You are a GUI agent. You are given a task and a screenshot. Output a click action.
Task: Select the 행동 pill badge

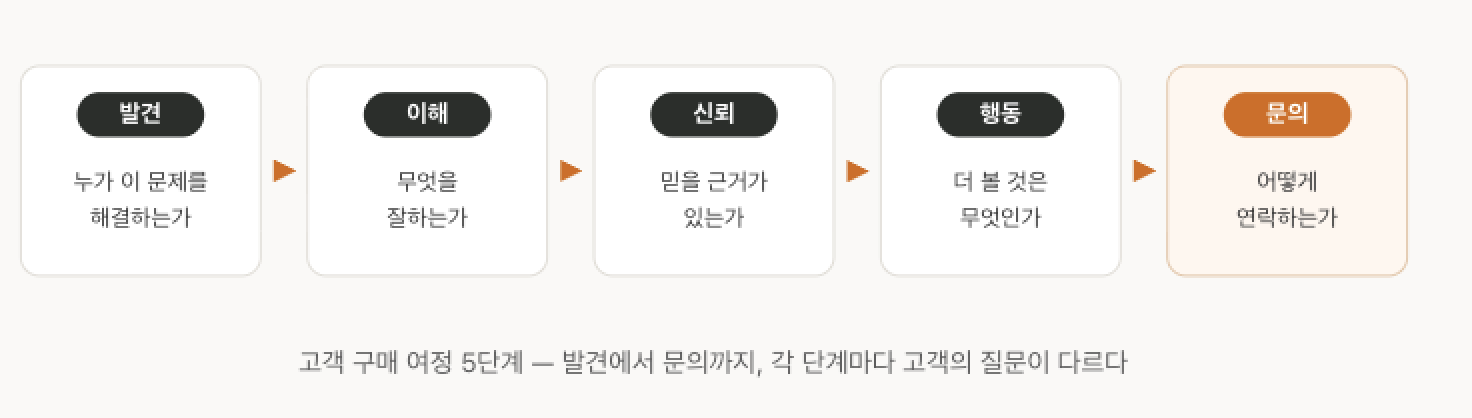point(1000,114)
